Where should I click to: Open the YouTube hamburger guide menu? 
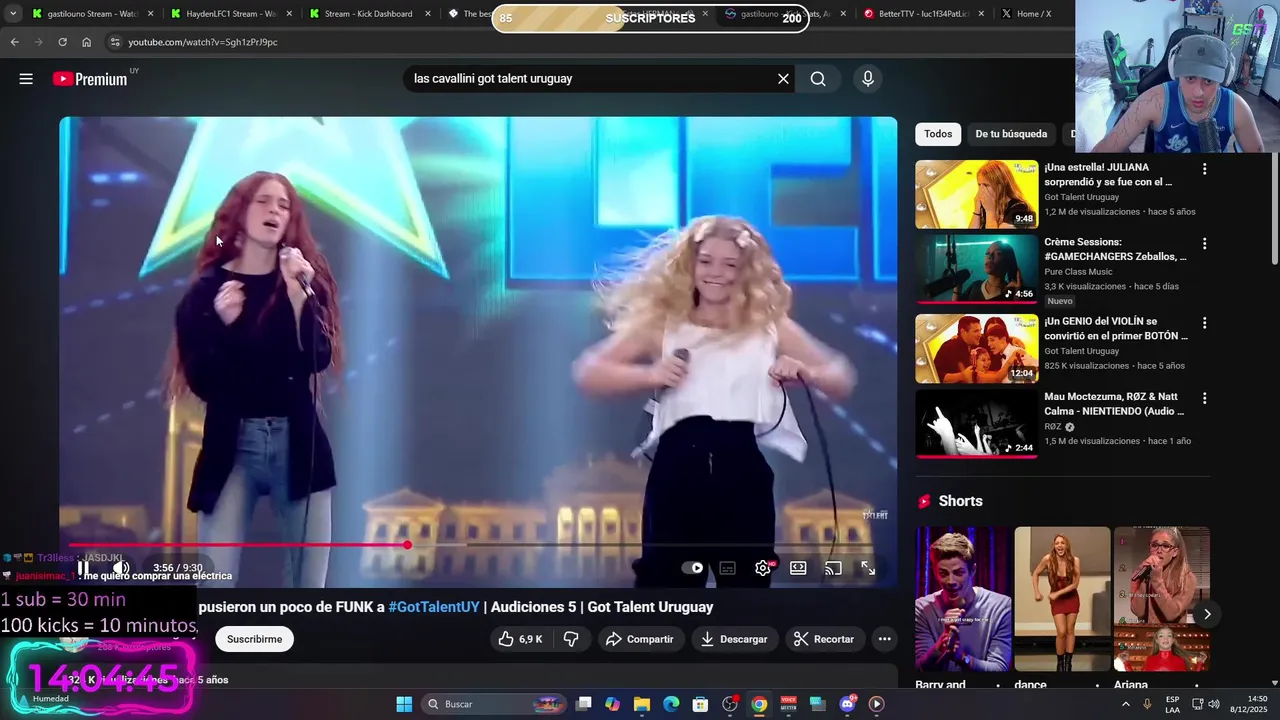pos(26,79)
